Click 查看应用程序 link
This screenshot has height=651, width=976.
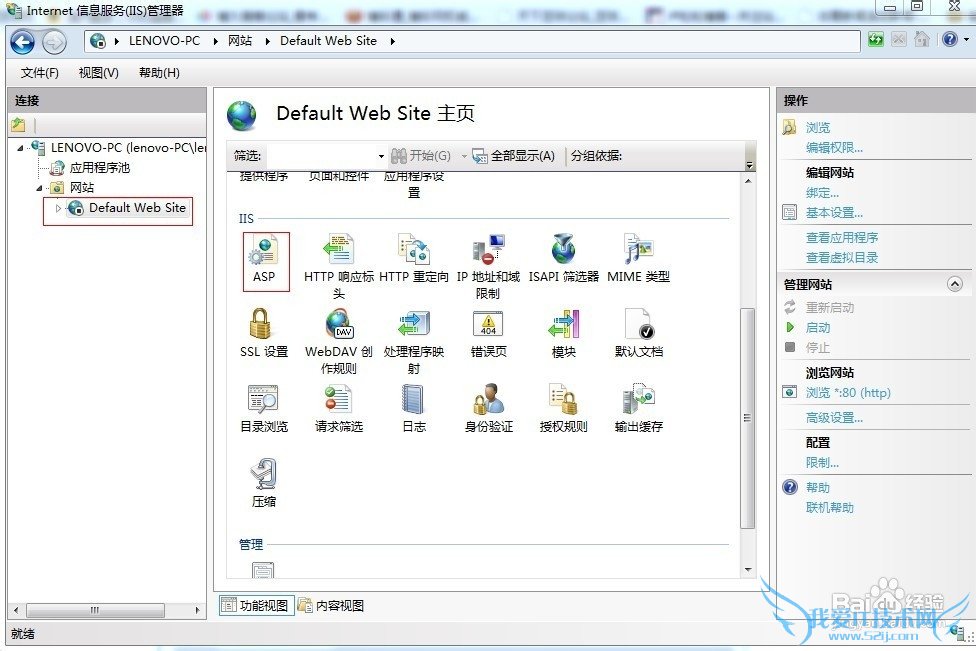point(842,238)
